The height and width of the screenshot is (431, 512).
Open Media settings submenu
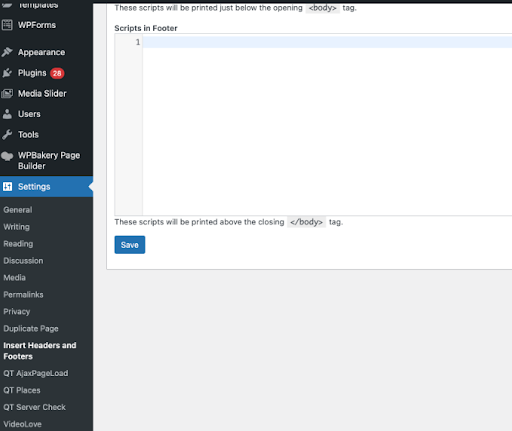[x=15, y=278]
